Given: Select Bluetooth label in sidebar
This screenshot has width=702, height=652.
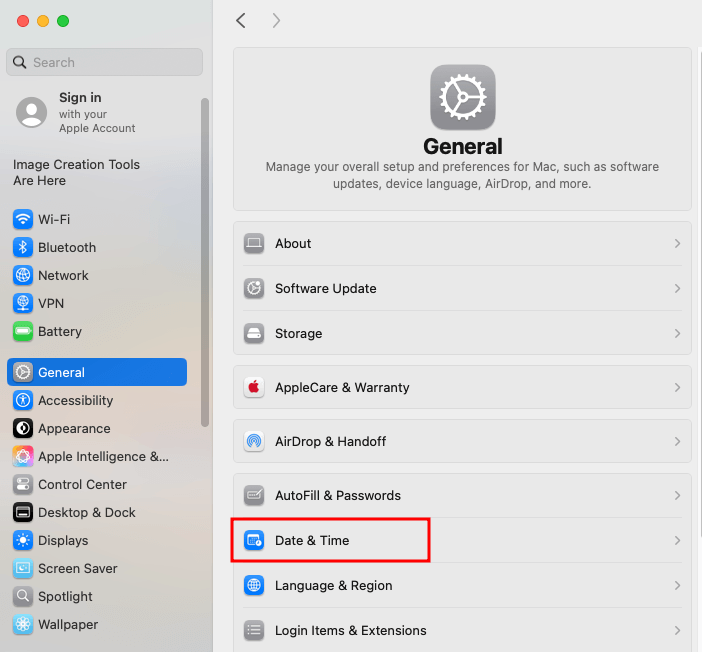Looking at the screenshot, I should click(x=67, y=247).
